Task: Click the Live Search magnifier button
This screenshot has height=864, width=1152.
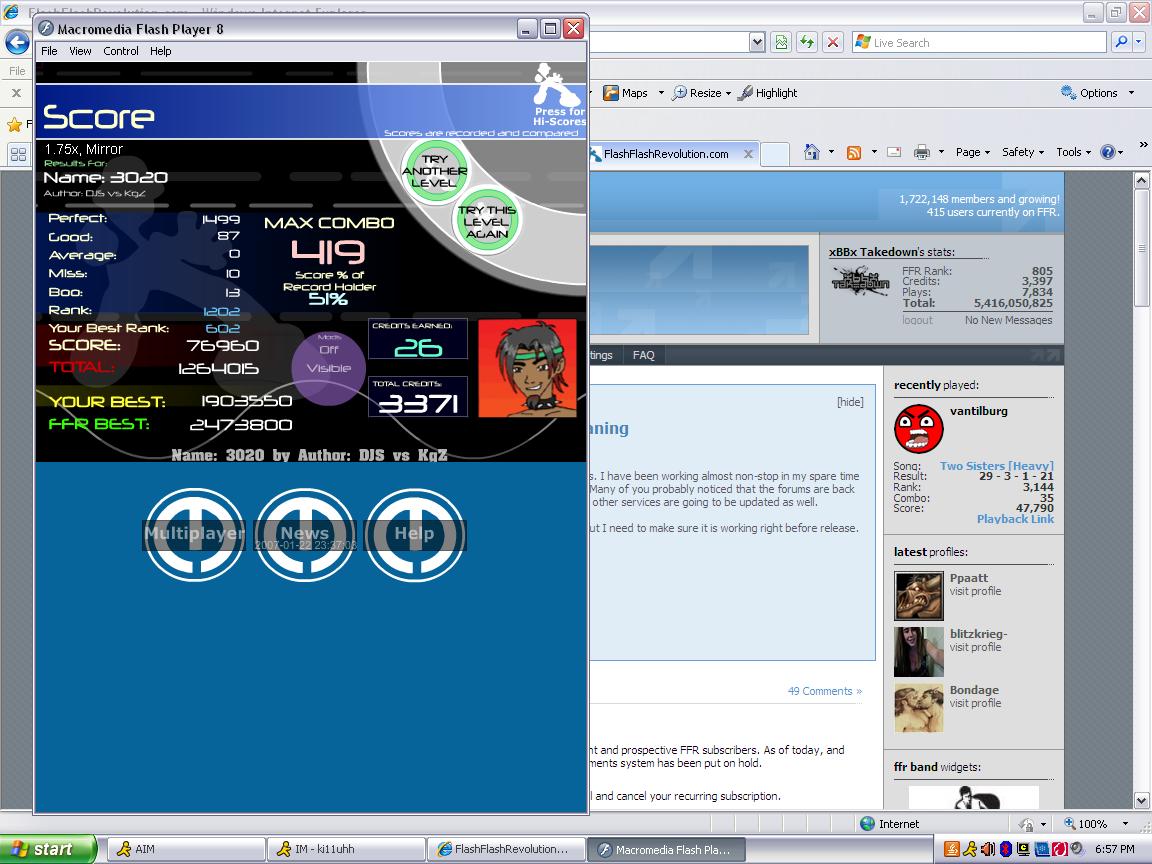Action: (1121, 42)
